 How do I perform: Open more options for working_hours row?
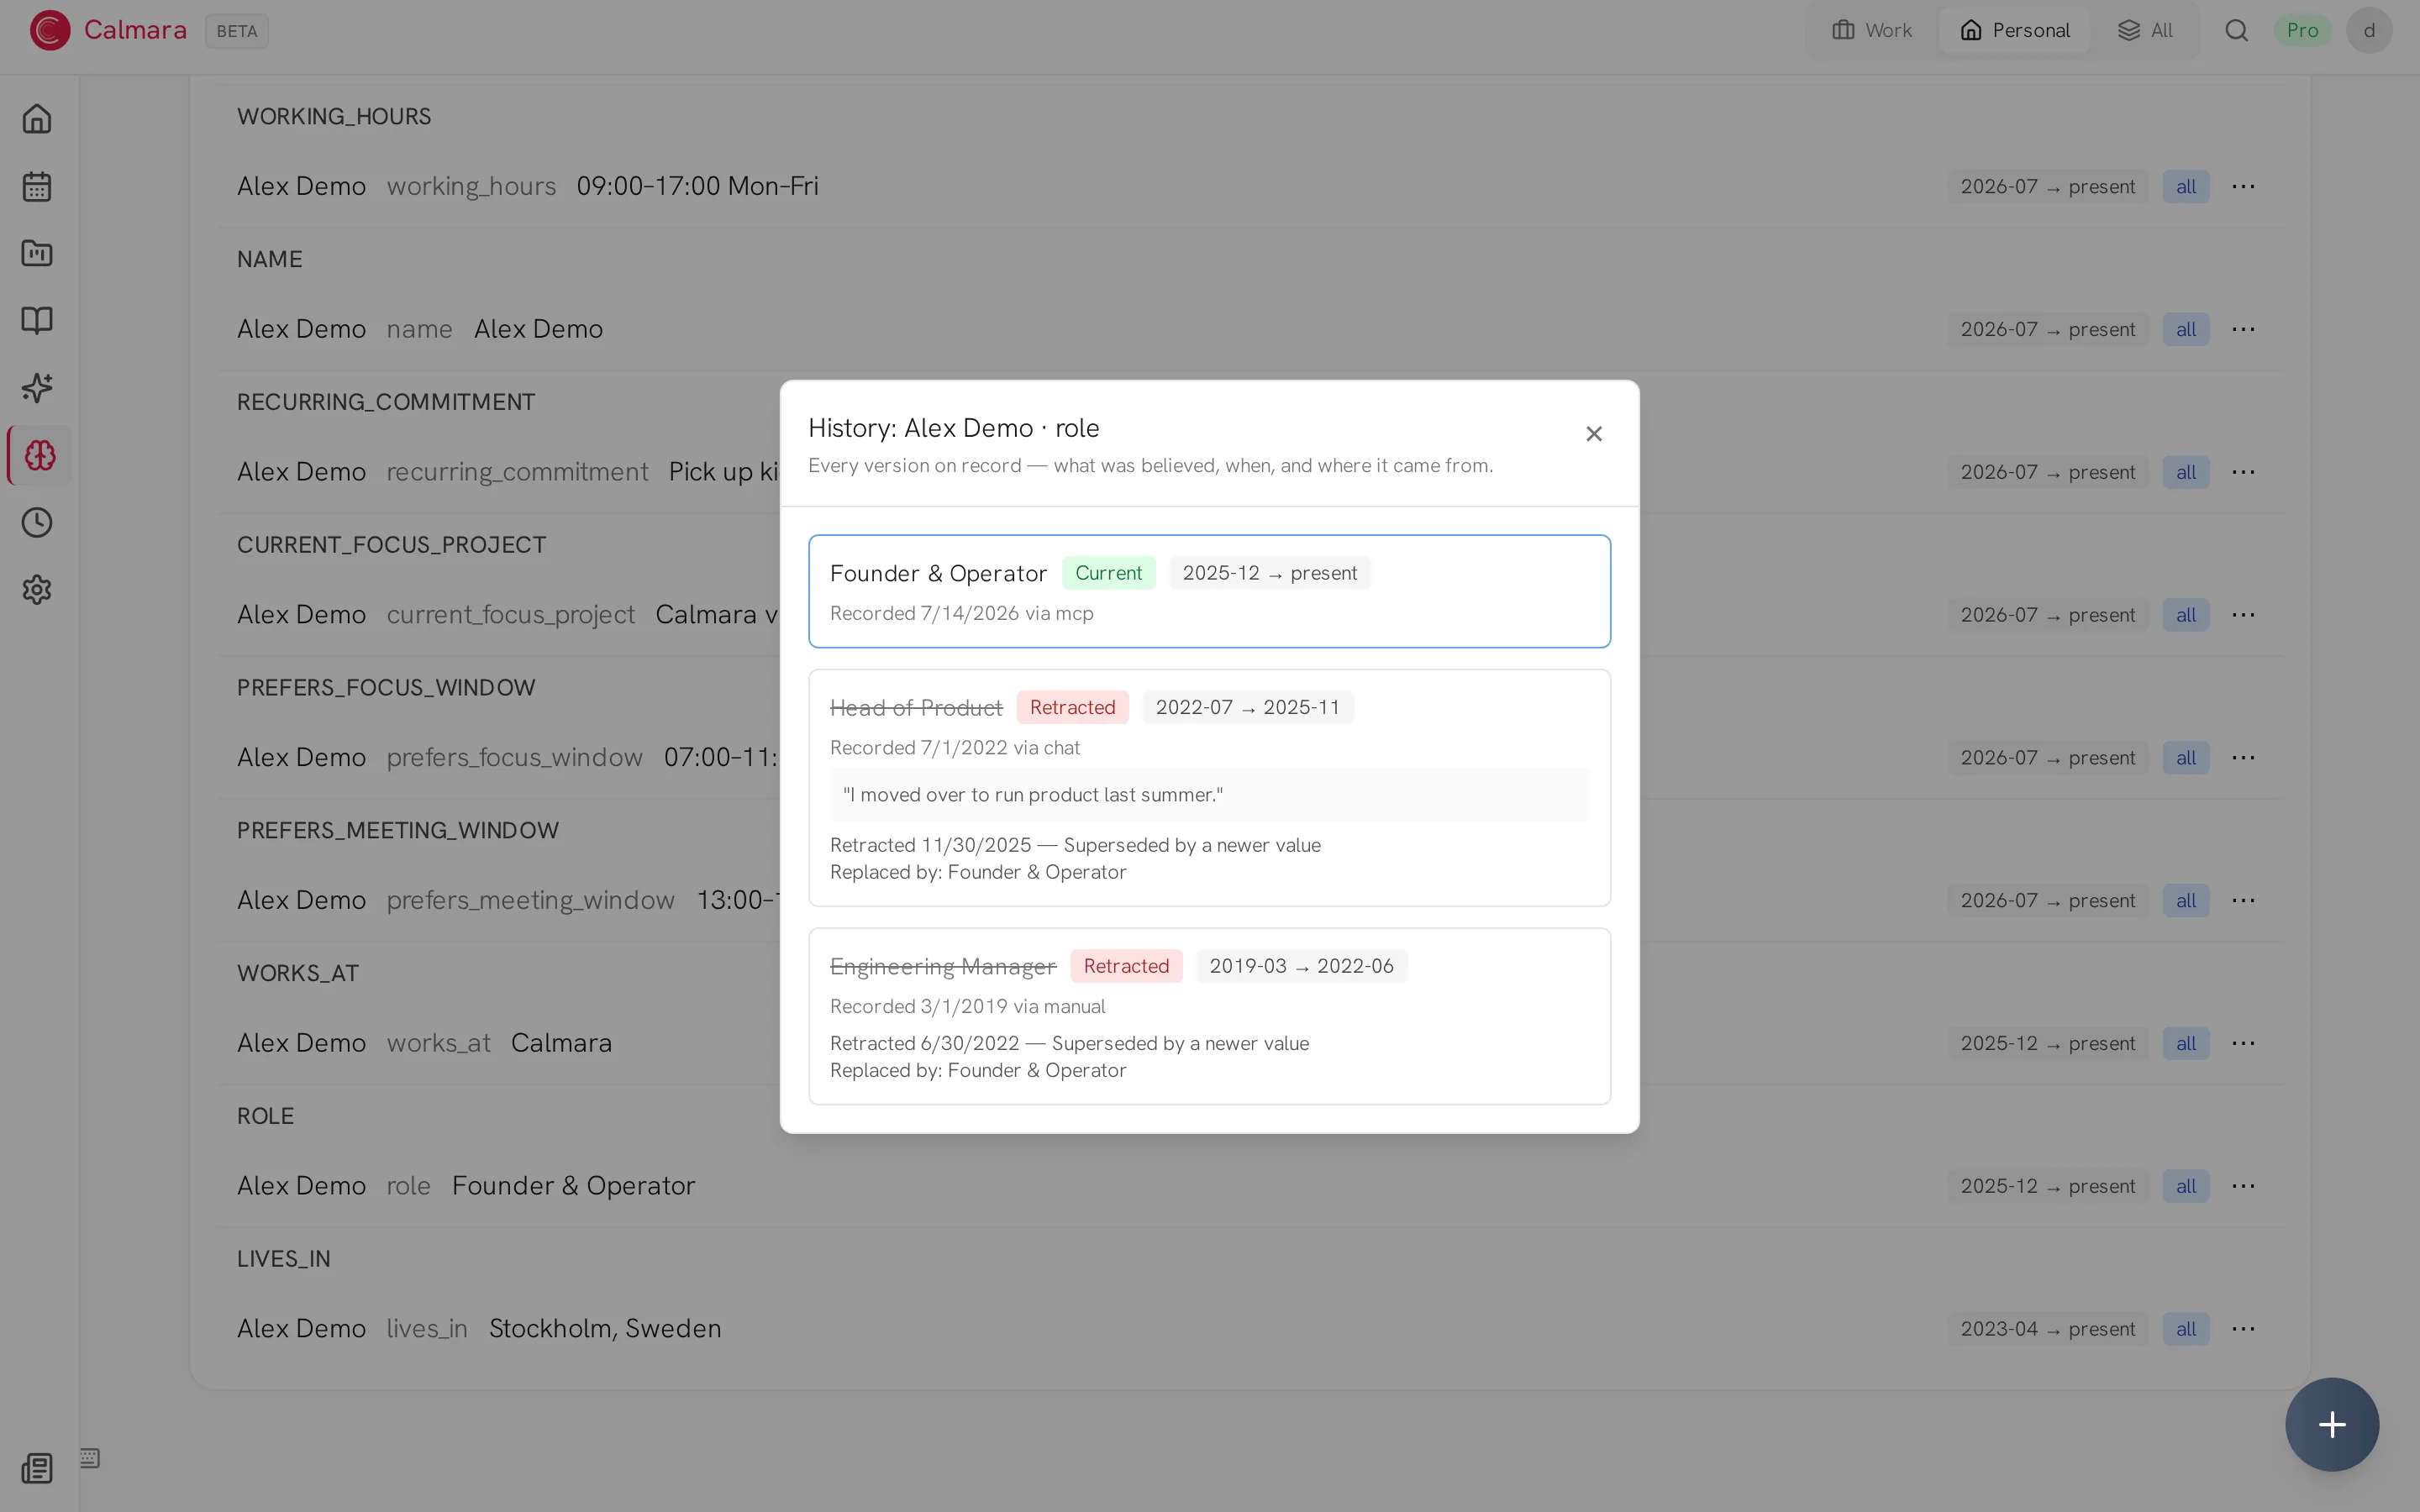tap(2243, 186)
